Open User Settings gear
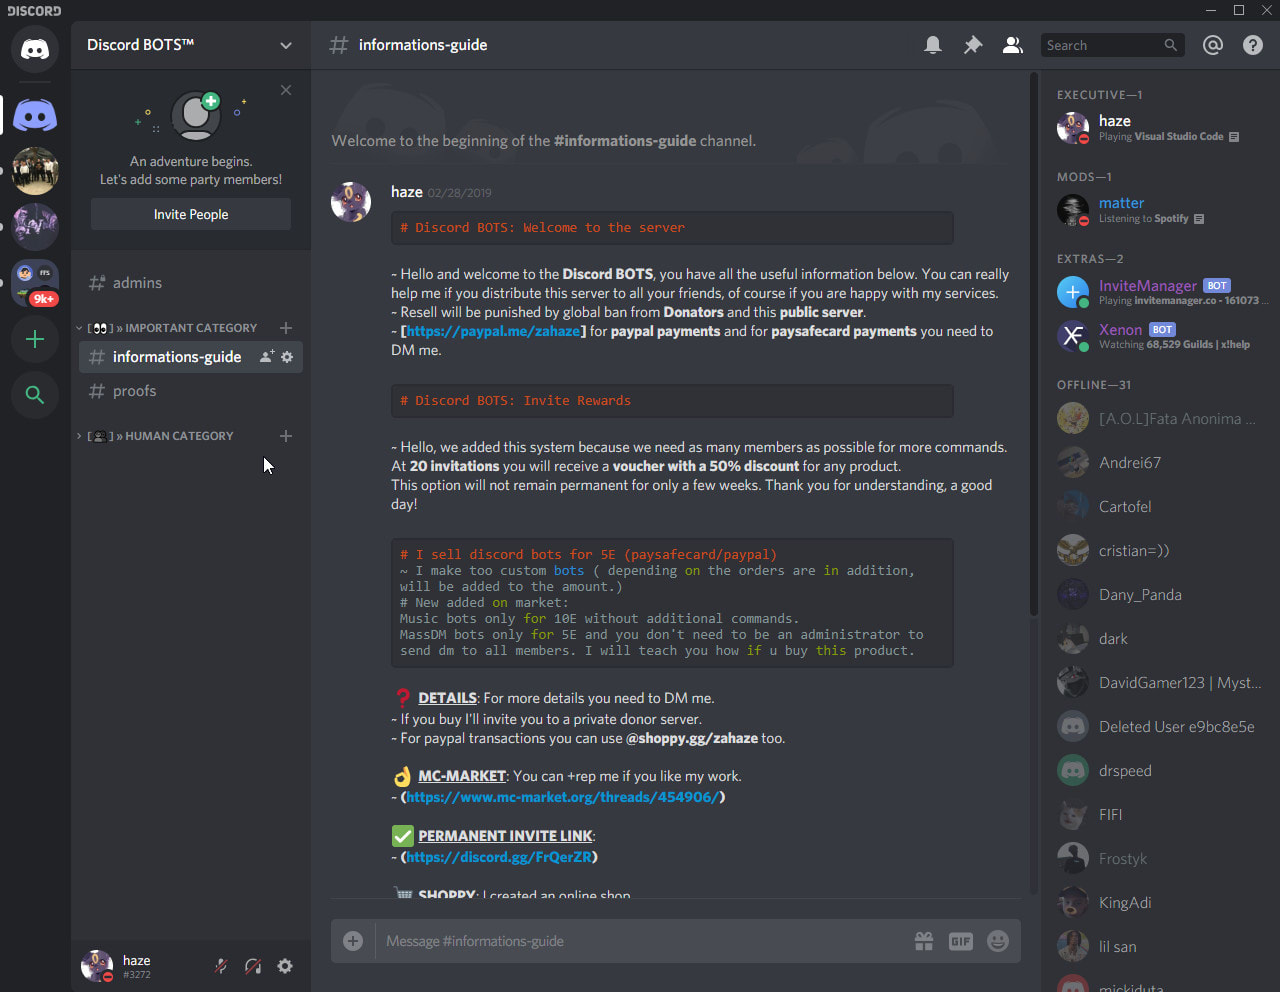Screen dimensions: 1280x992 [x=285, y=966]
